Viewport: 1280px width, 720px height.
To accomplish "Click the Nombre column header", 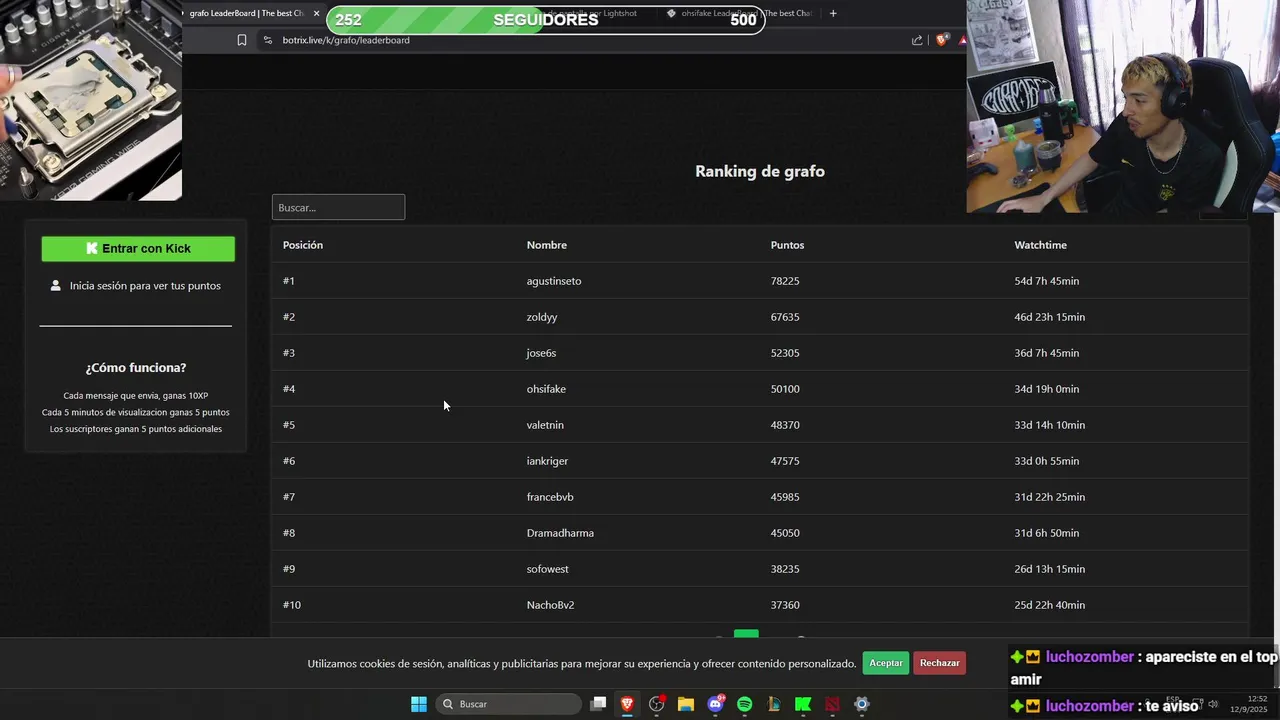I will (547, 245).
